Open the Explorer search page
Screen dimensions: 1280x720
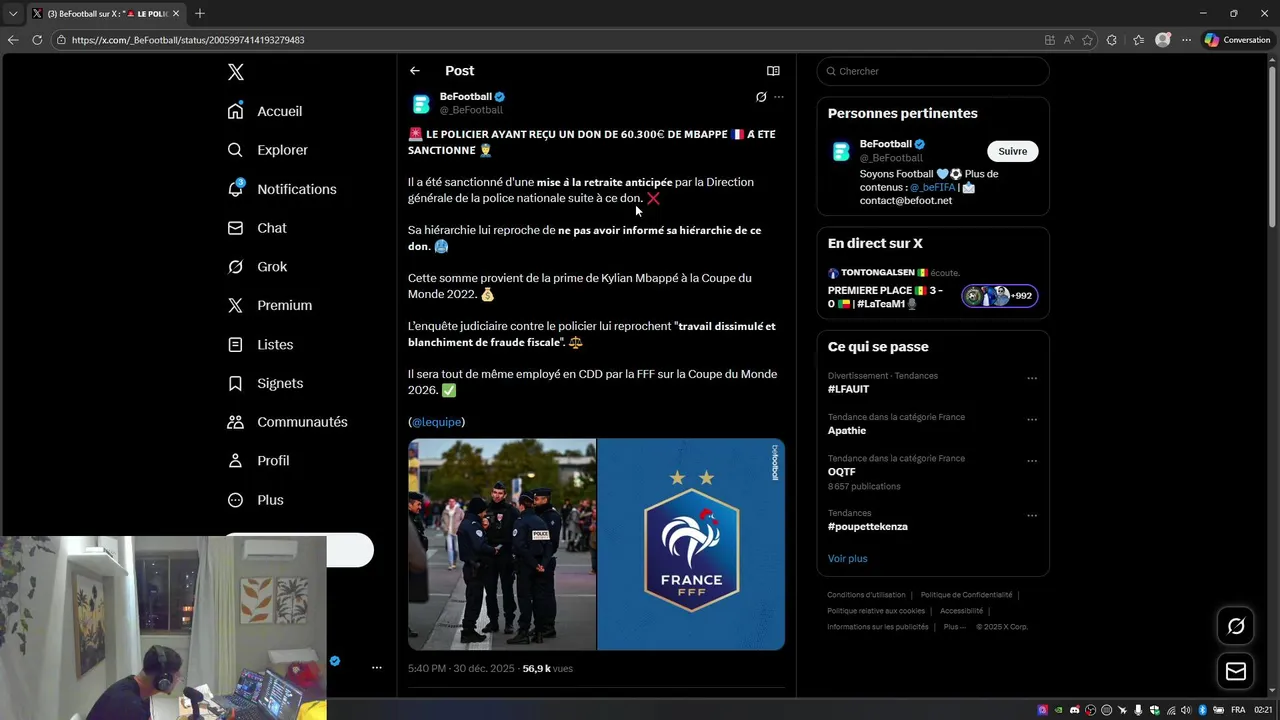[268, 150]
